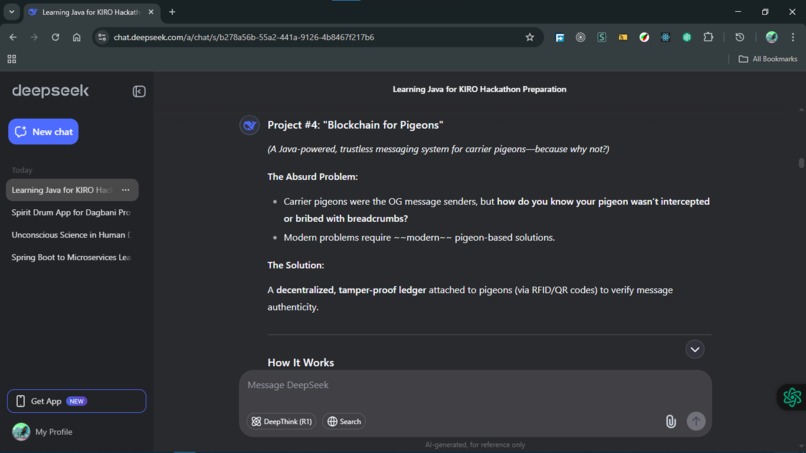Open a new browser tab
Viewport: 806px width, 453px height.
point(172,12)
